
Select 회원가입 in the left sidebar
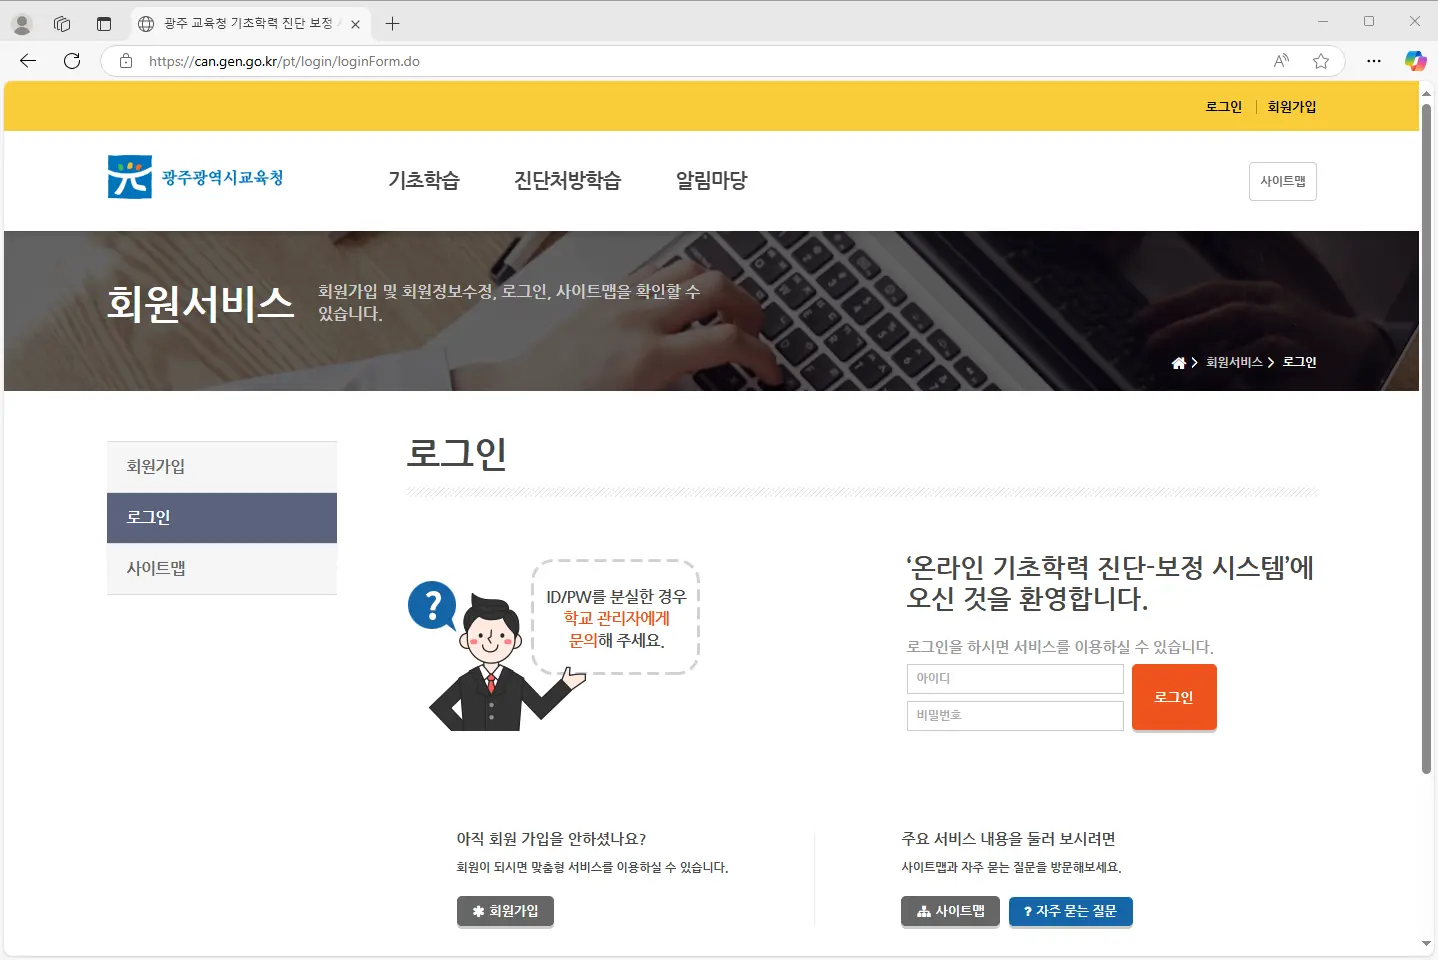tap(155, 467)
